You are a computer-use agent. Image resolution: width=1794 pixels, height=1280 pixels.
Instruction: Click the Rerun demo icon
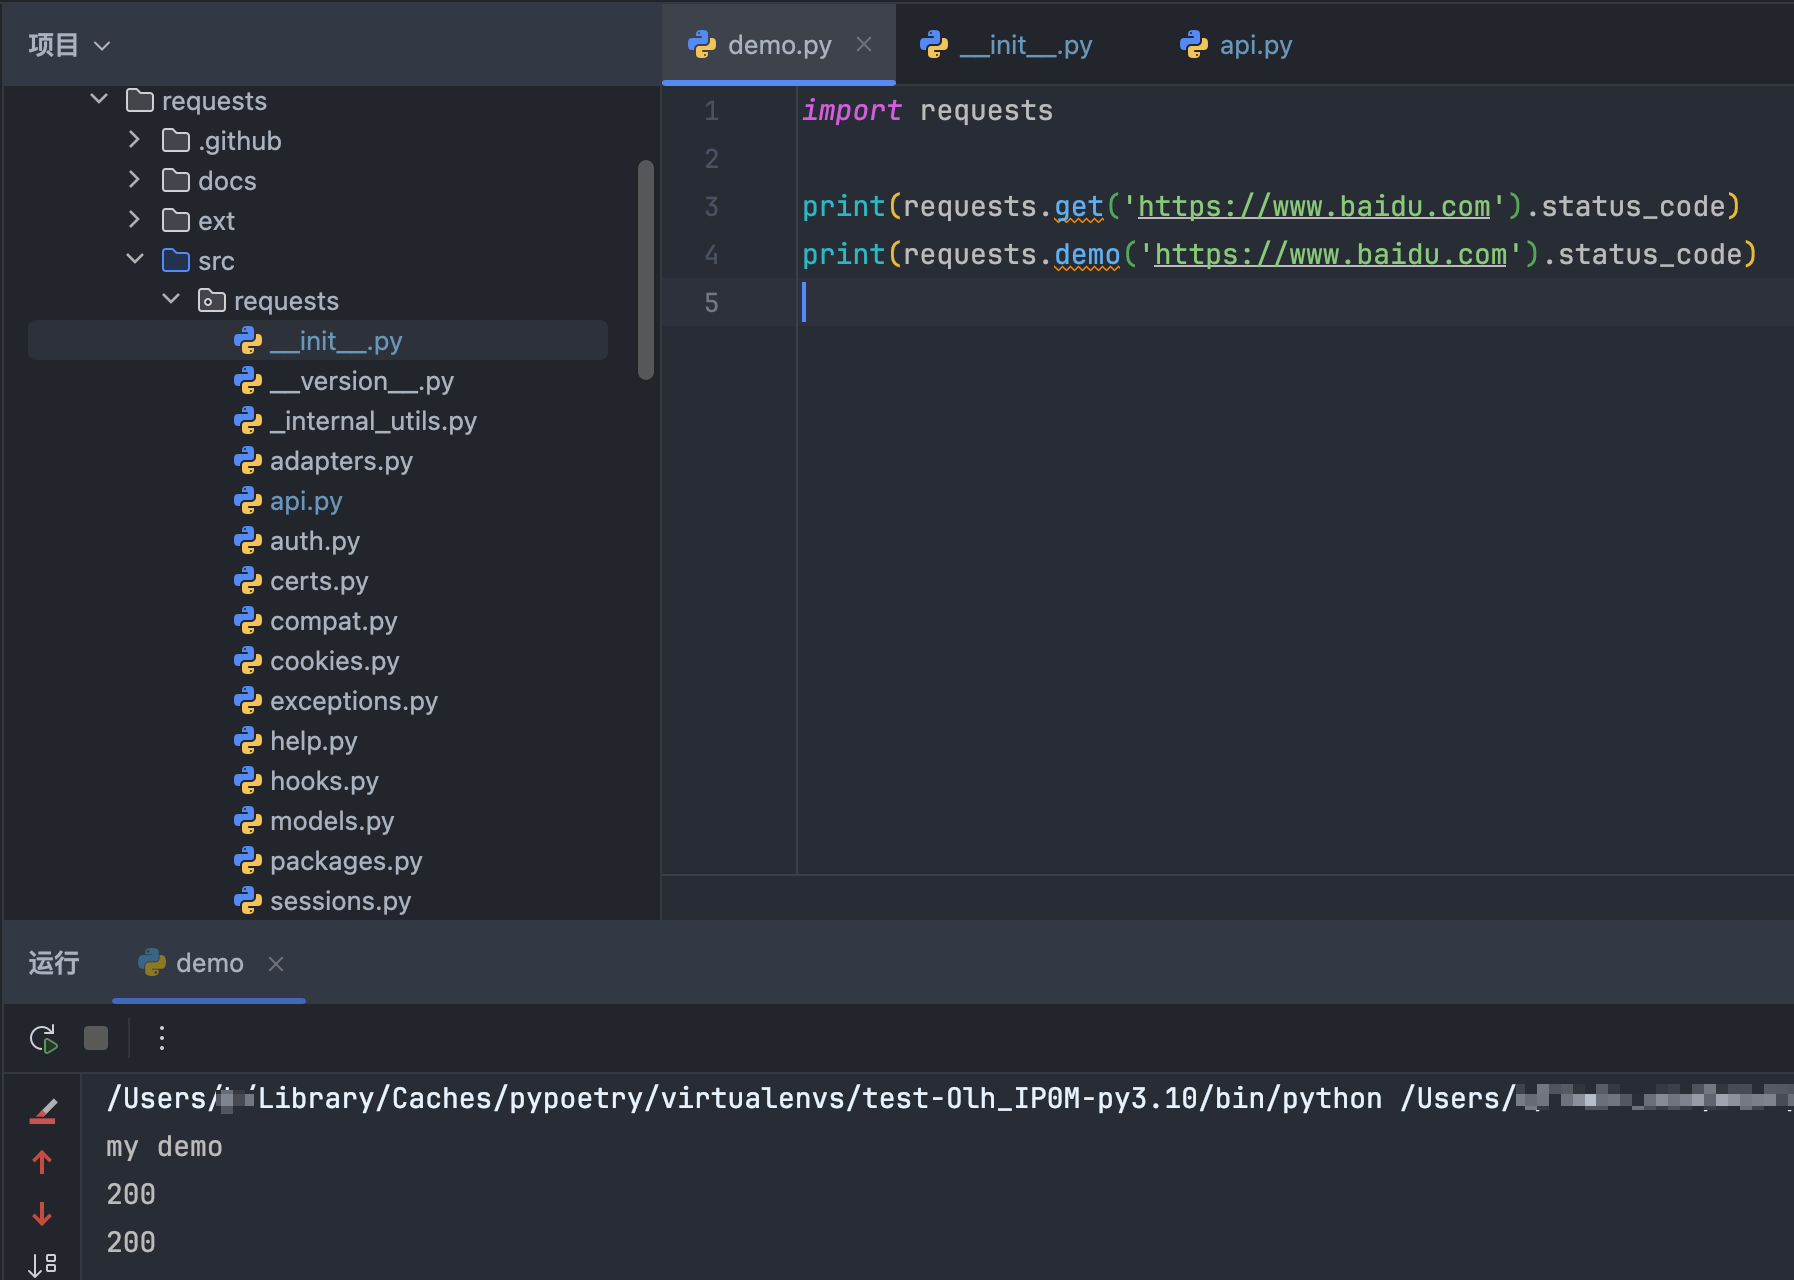43,1039
